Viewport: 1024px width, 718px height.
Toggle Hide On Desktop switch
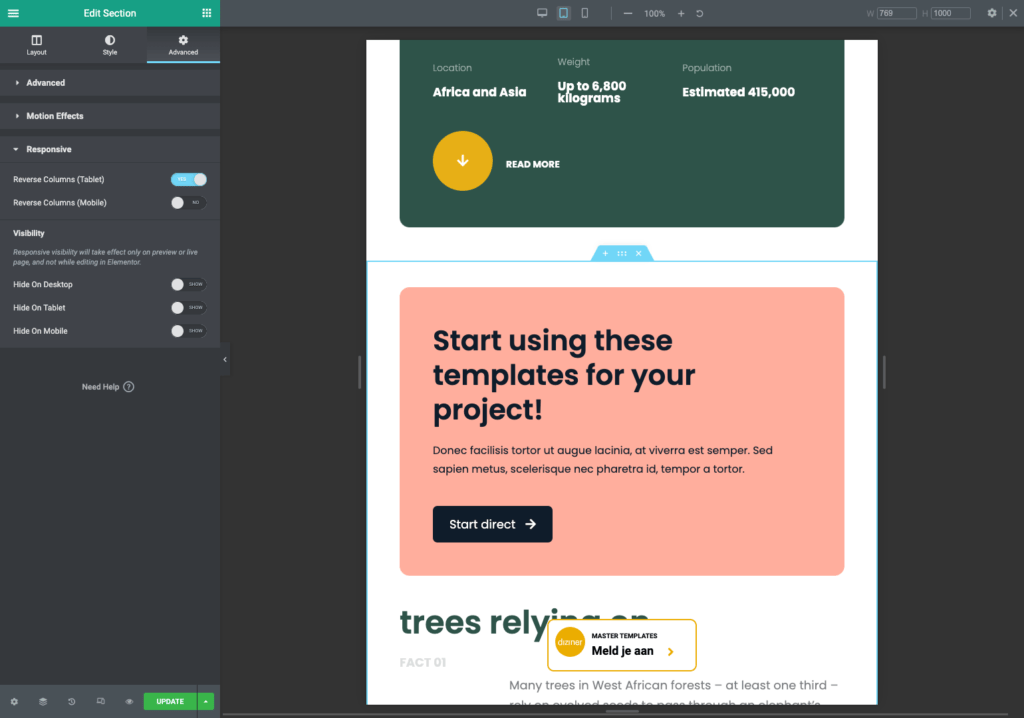pos(188,284)
